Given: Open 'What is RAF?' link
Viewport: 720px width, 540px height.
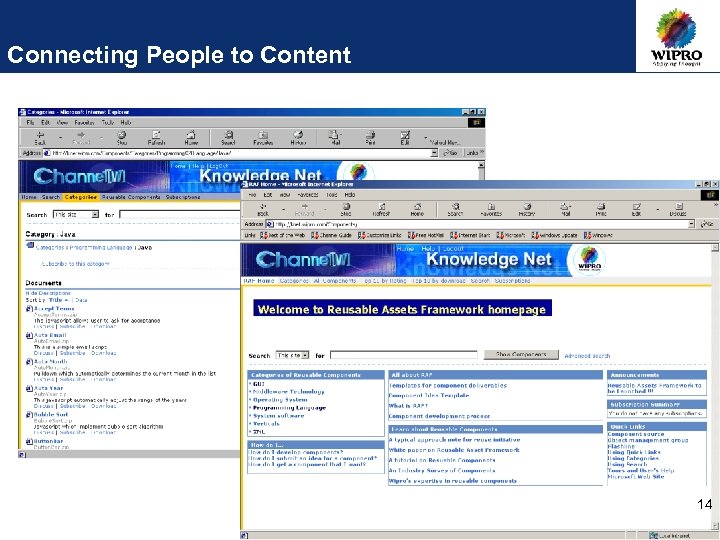Looking at the screenshot, I should tap(408, 405).
